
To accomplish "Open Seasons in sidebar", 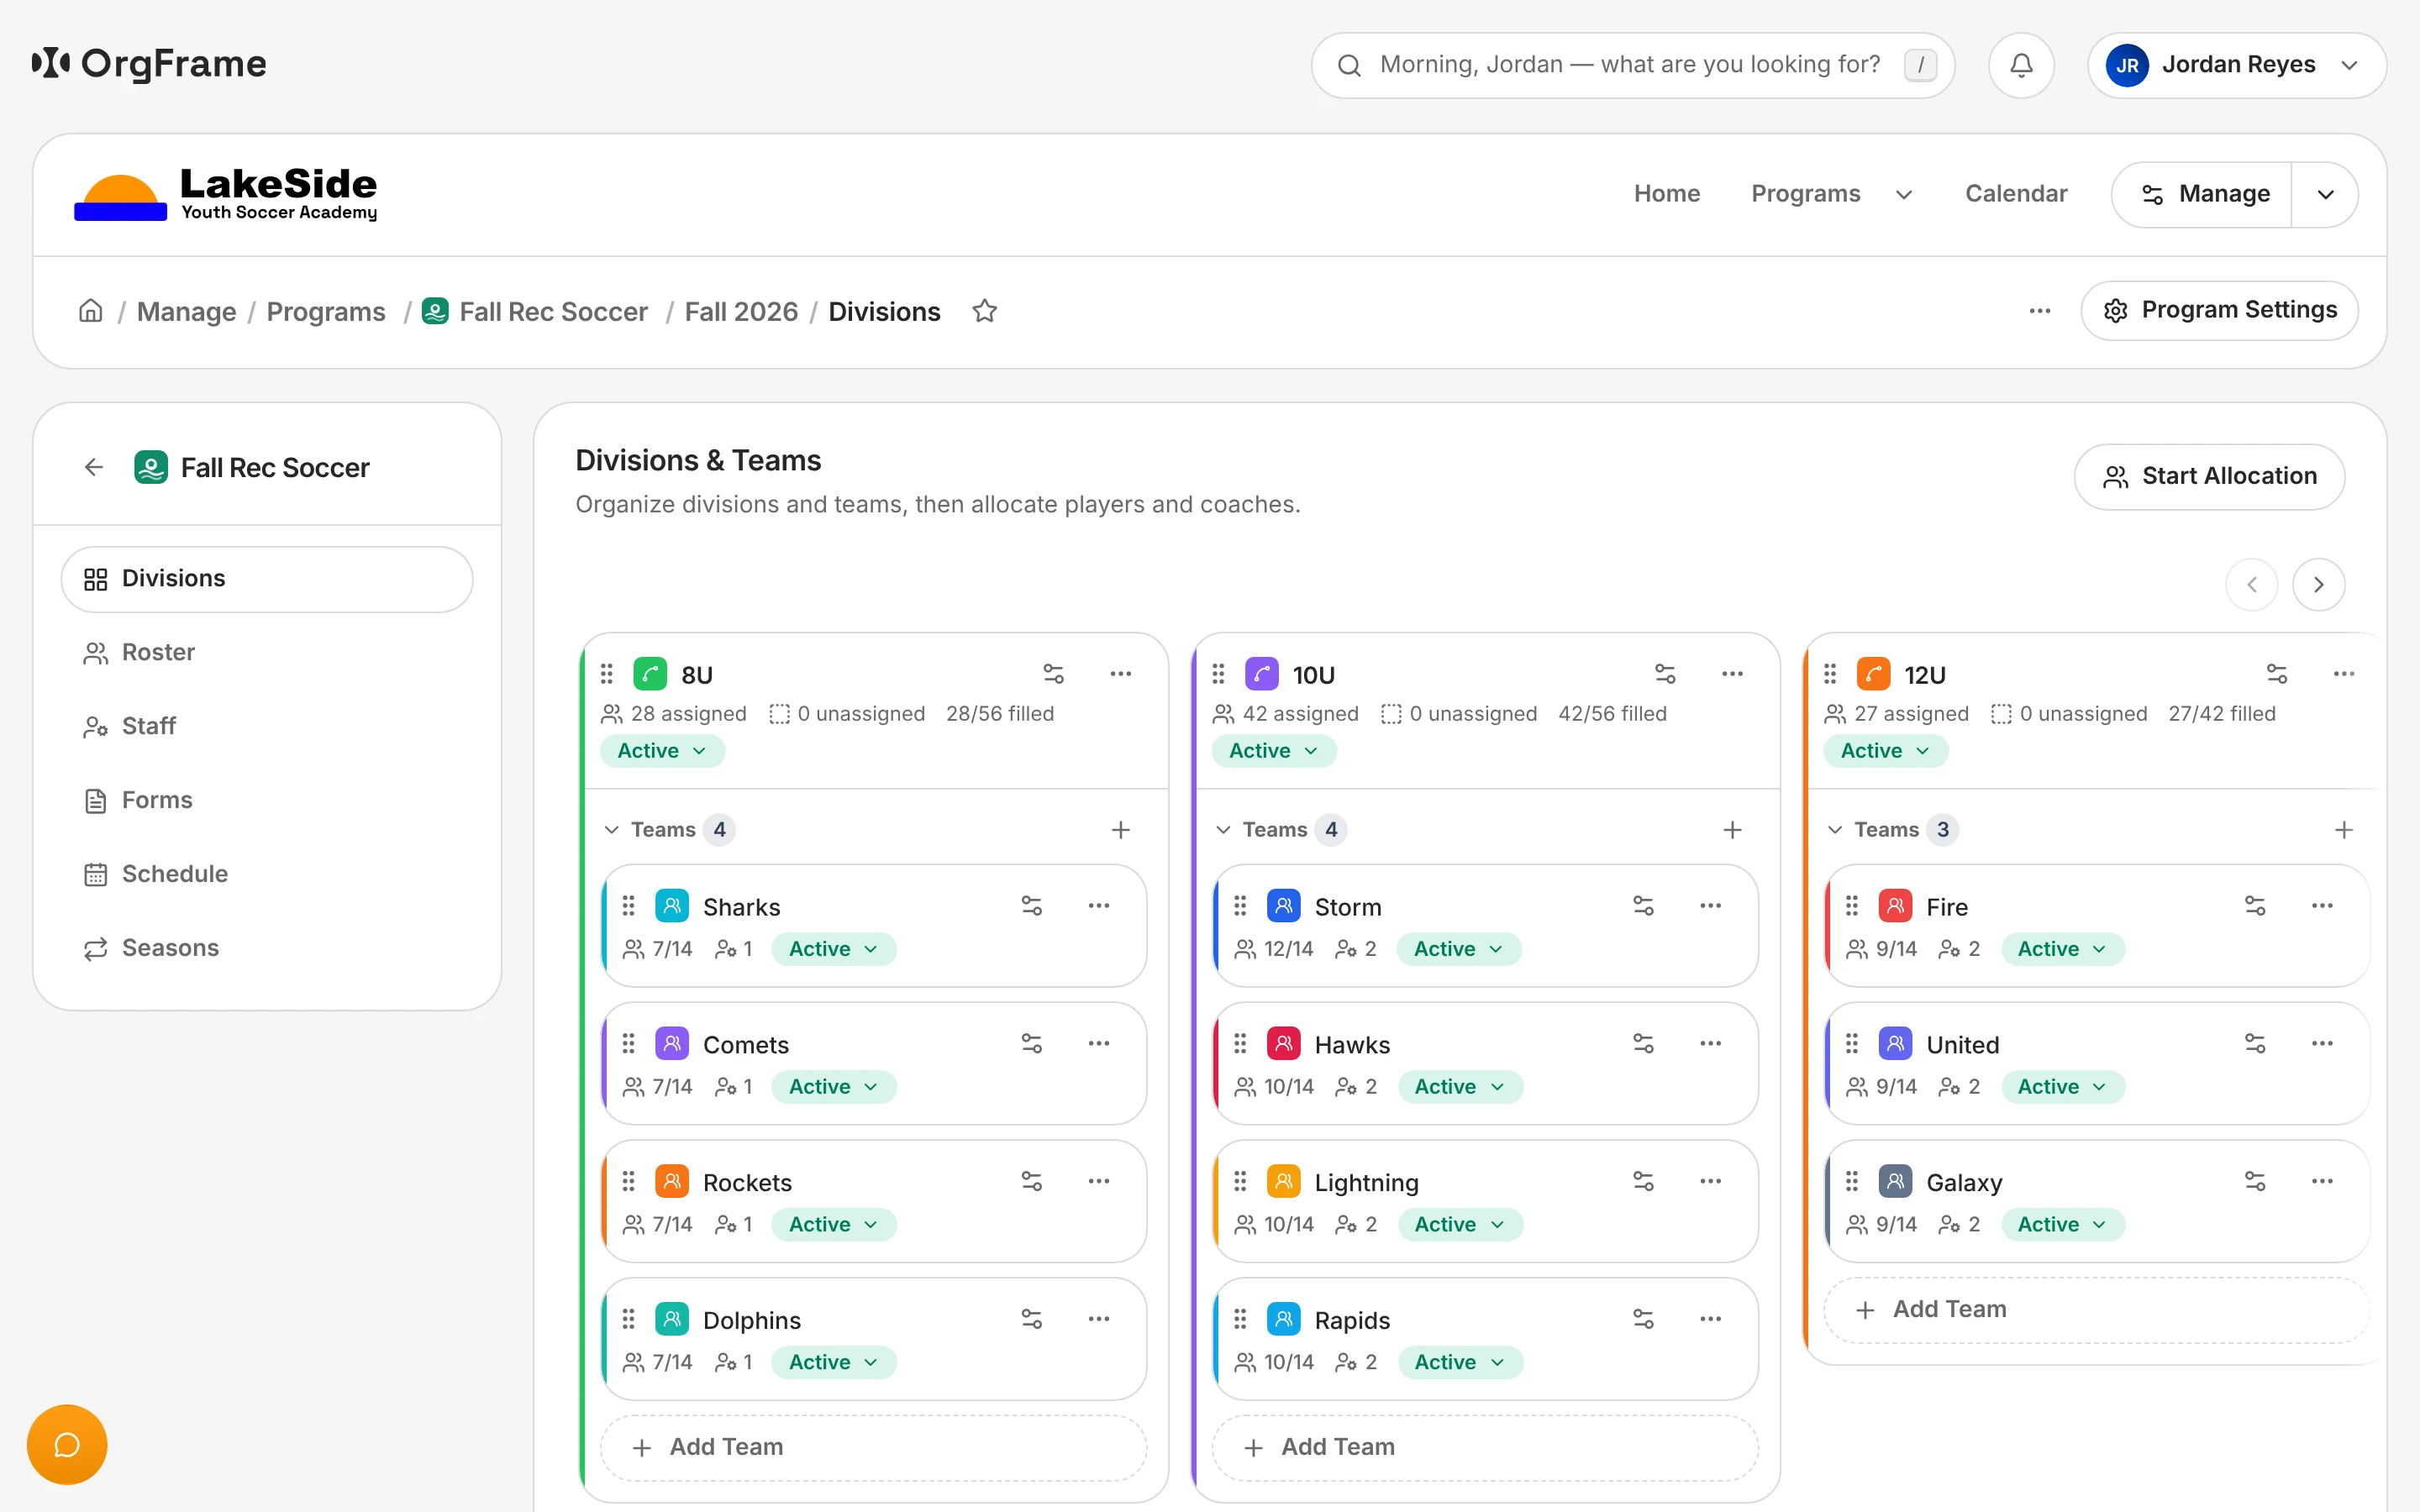I will tap(267, 948).
